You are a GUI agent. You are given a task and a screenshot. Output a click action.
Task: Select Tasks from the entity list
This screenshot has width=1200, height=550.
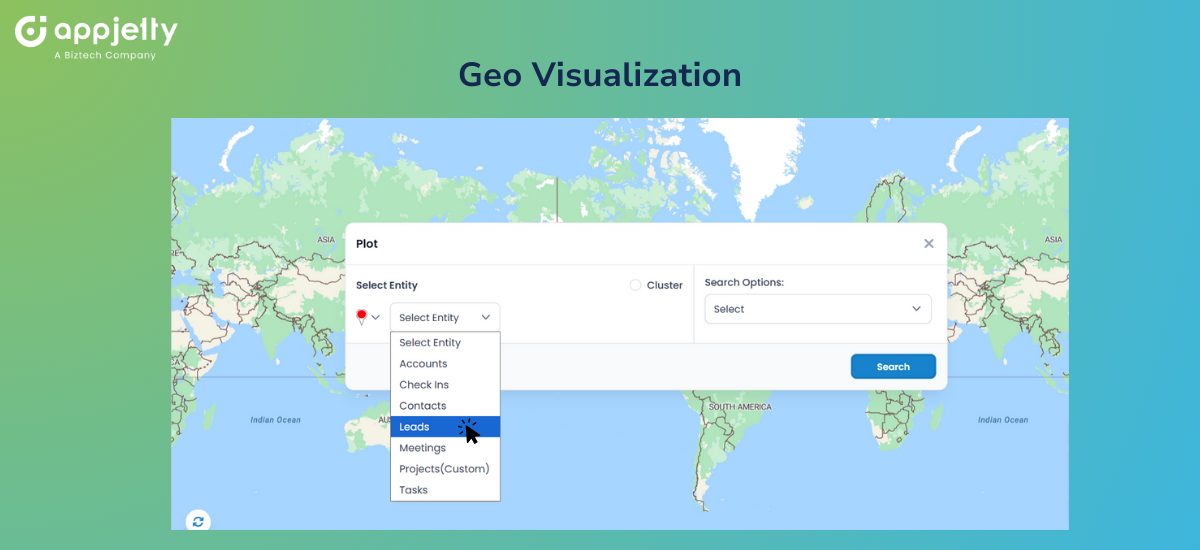[413, 490]
